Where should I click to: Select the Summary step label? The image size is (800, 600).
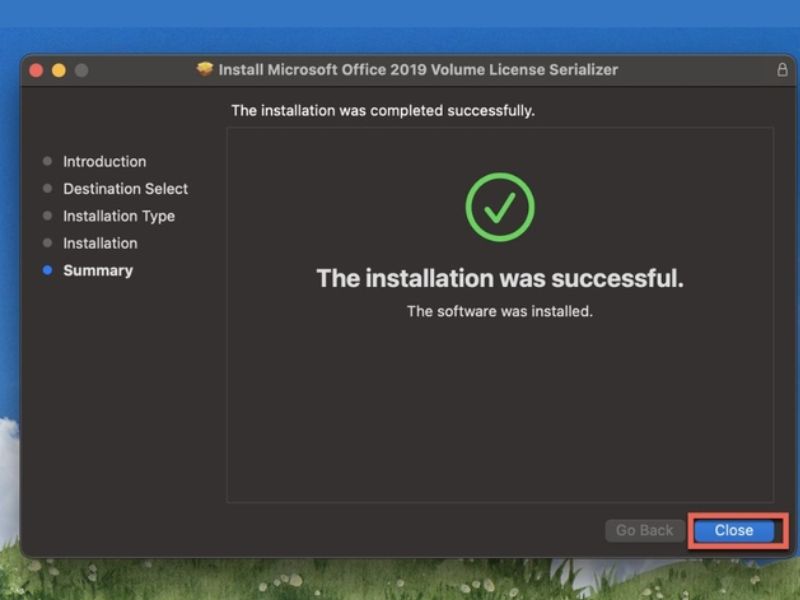(x=98, y=270)
